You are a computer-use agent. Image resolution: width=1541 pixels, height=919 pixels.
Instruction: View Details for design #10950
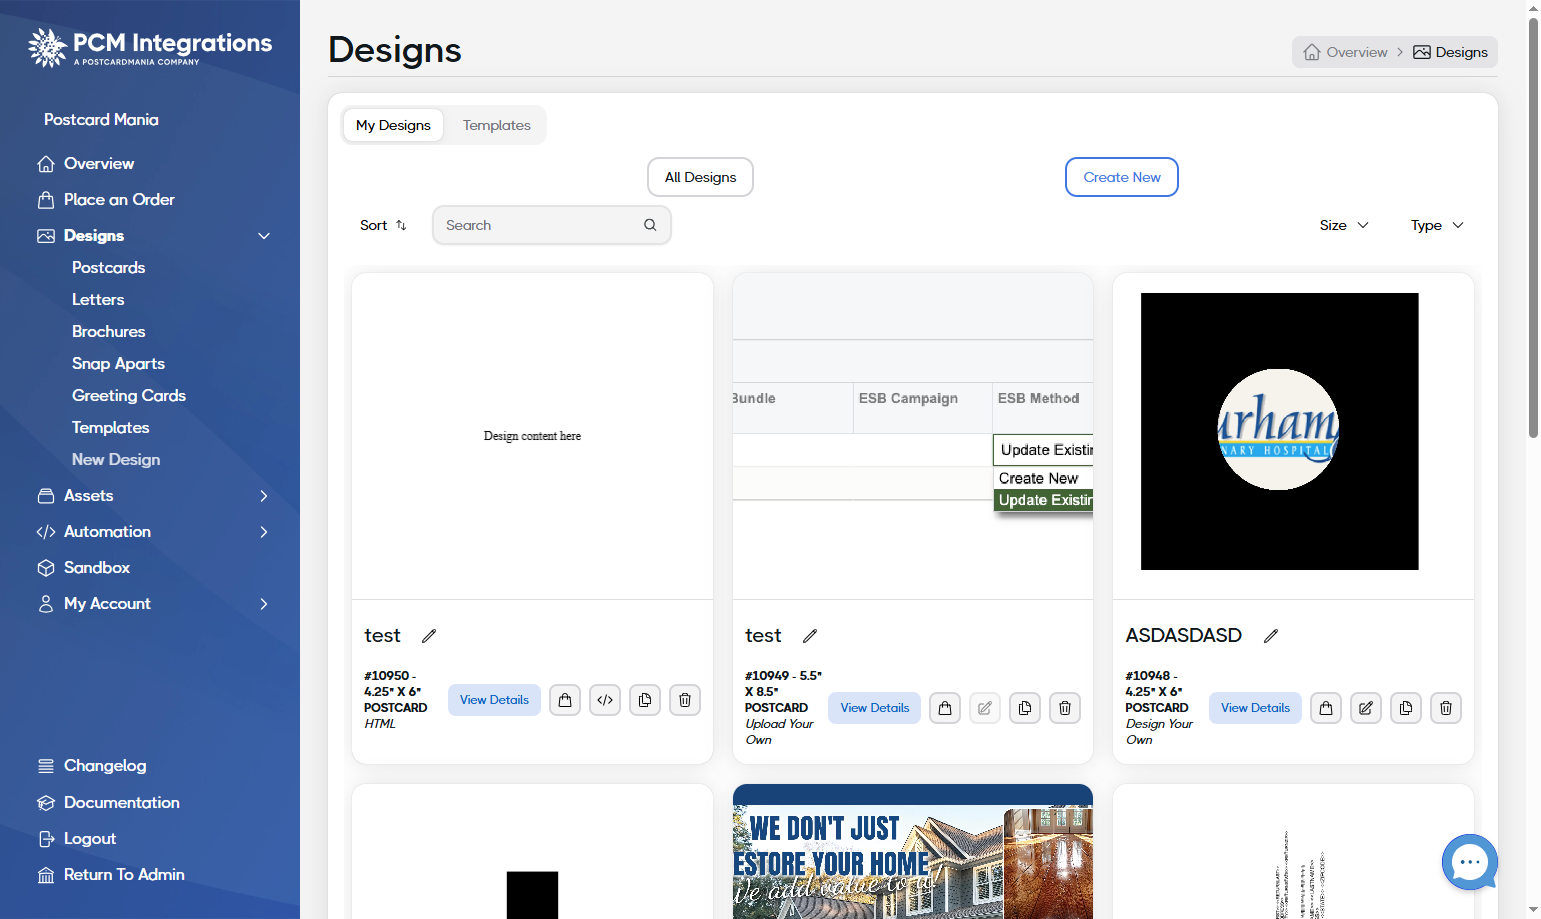pos(494,700)
